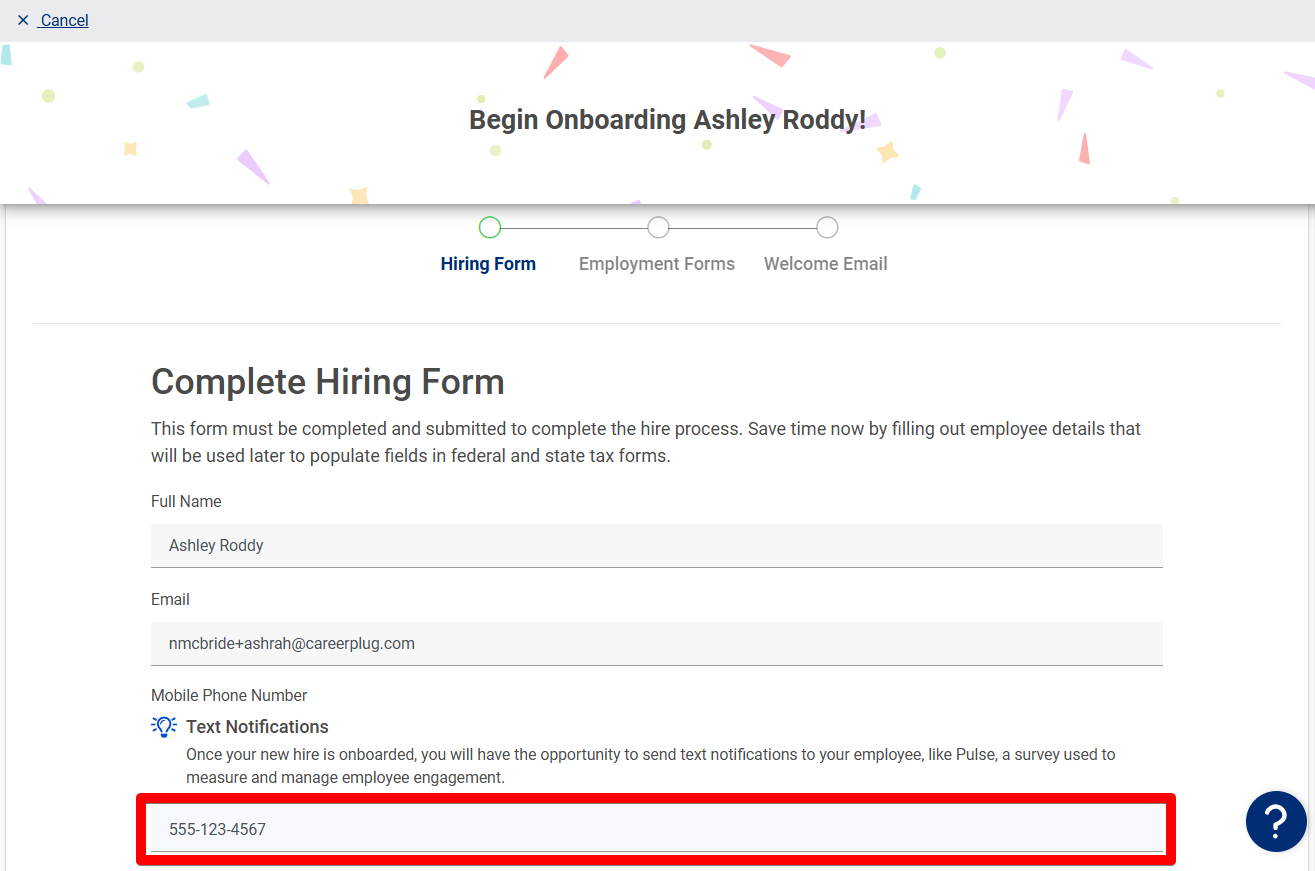This screenshot has width=1315, height=871.
Task: Switch to the Employment Forms step
Action: (656, 263)
